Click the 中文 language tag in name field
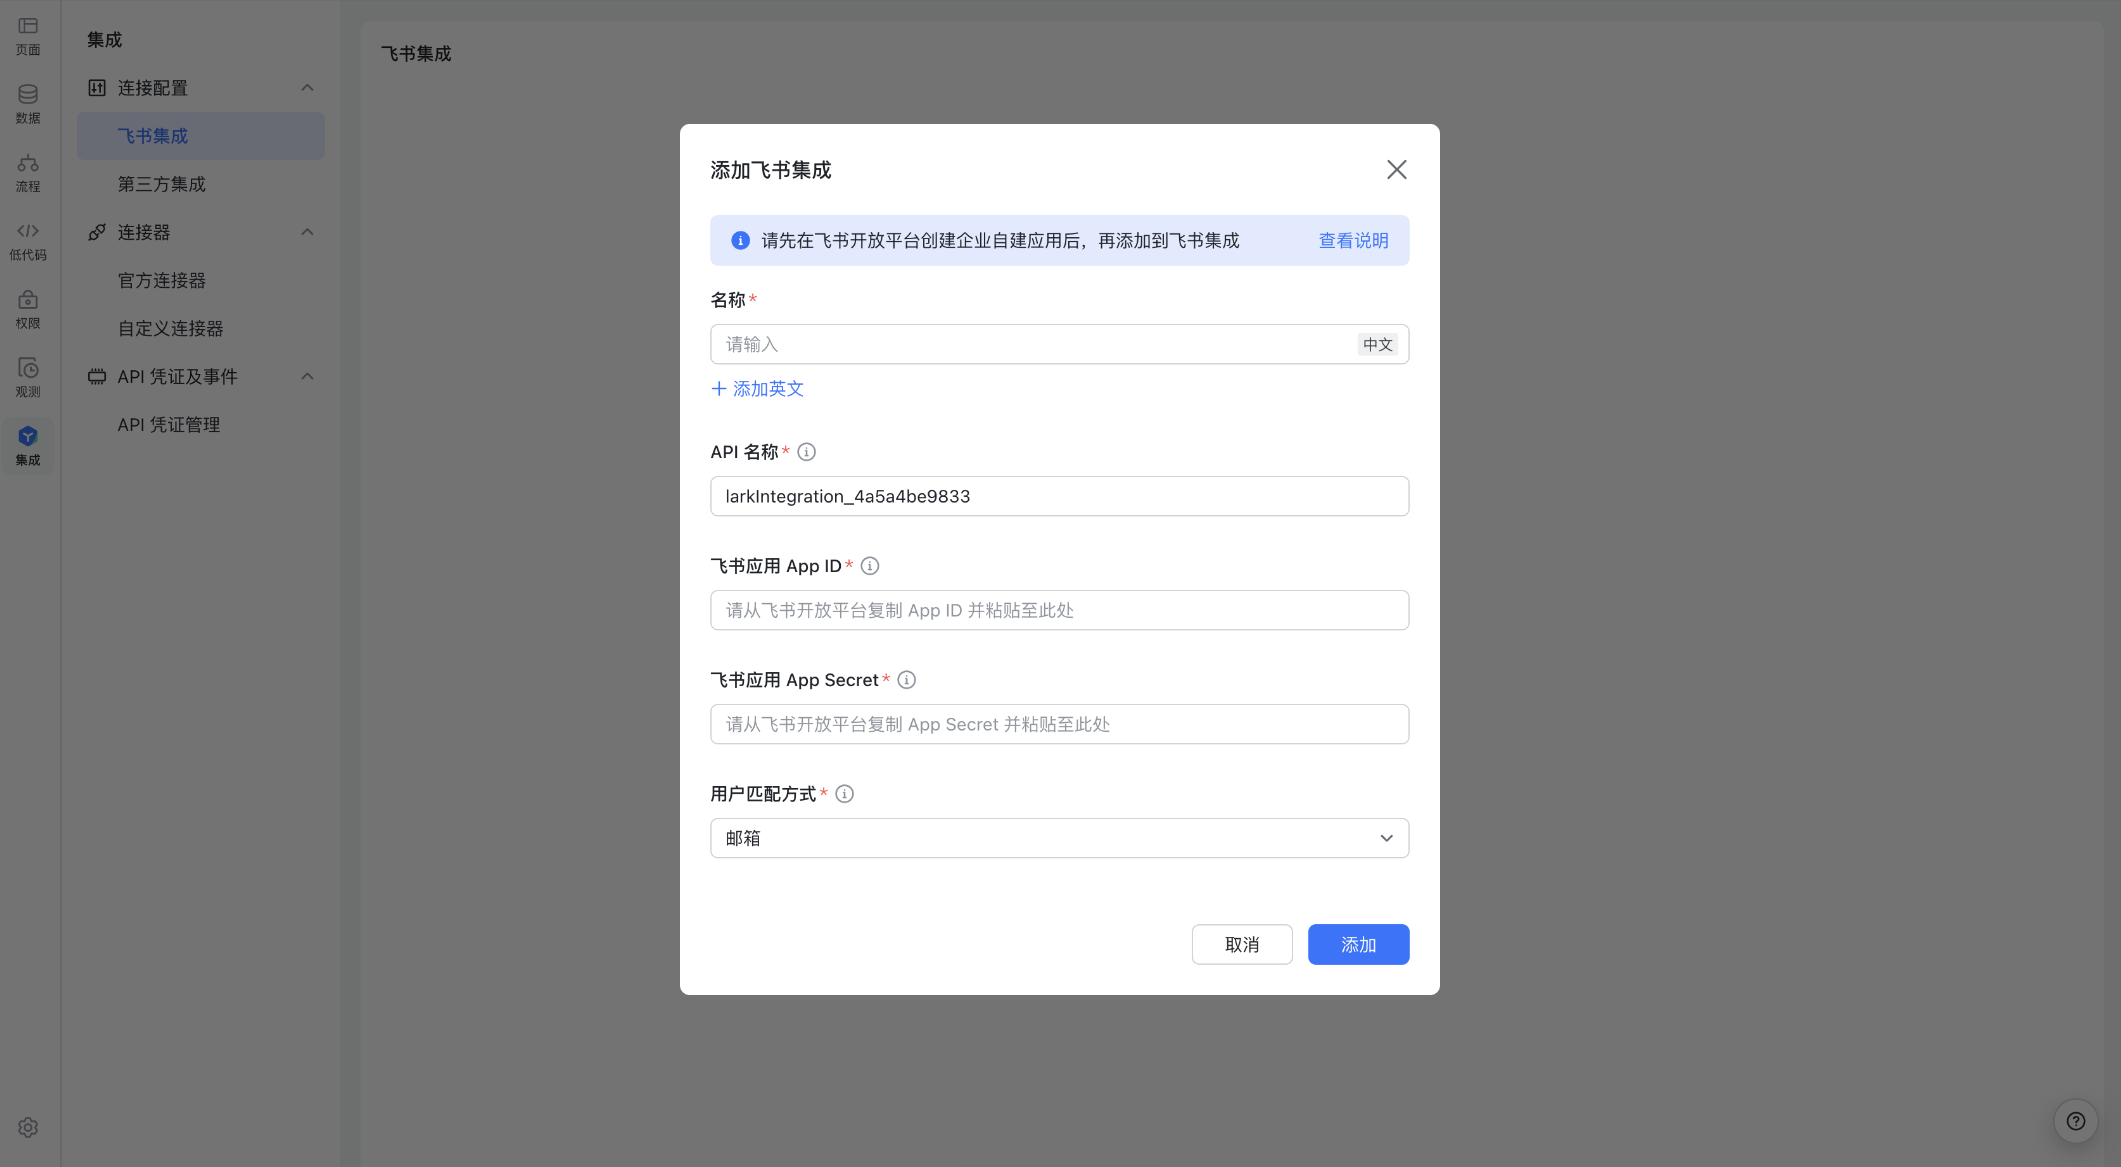 pyautogui.click(x=1377, y=344)
